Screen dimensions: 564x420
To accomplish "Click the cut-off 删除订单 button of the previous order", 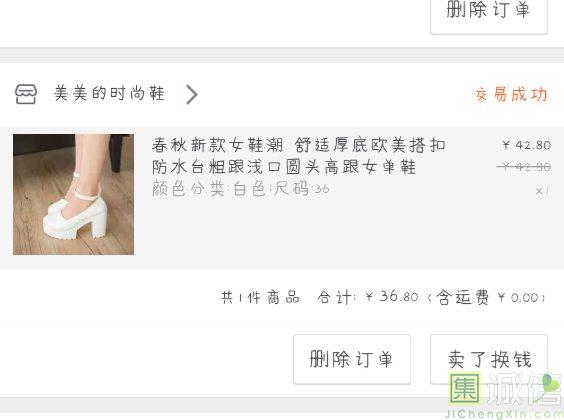I will [x=489, y=17].
